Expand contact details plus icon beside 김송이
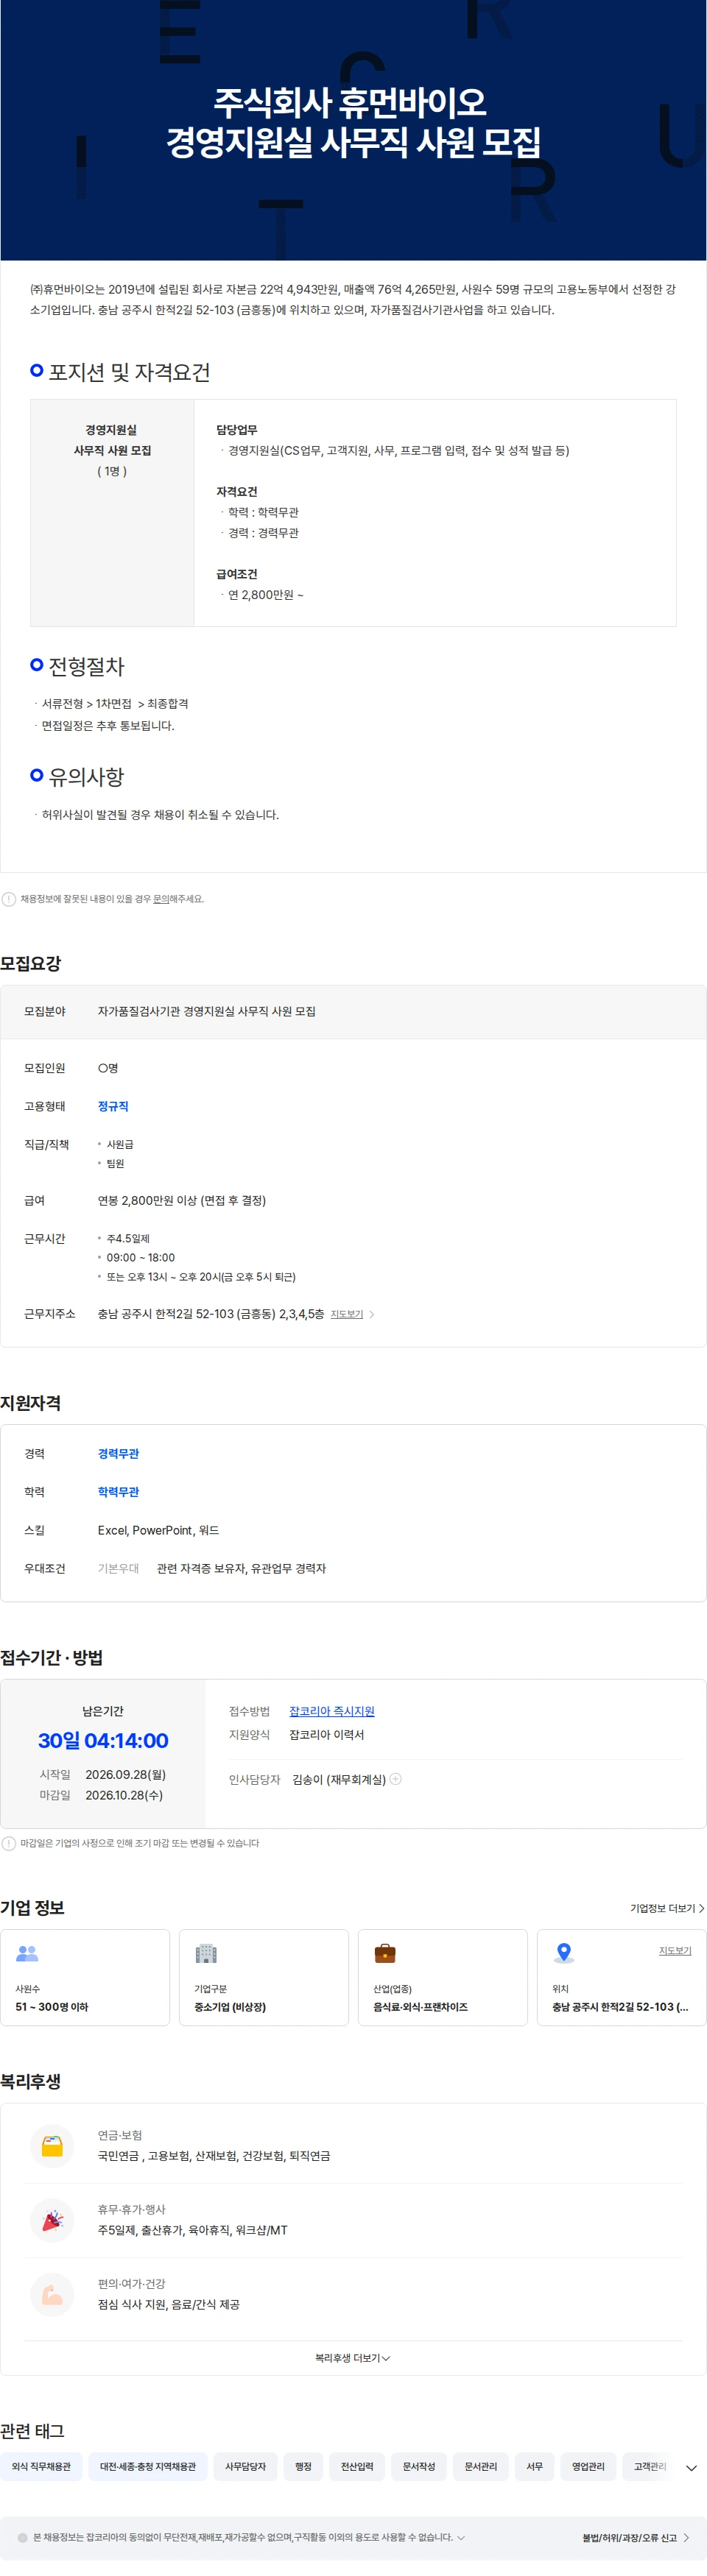707x2576 pixels. click(396, 1778)
